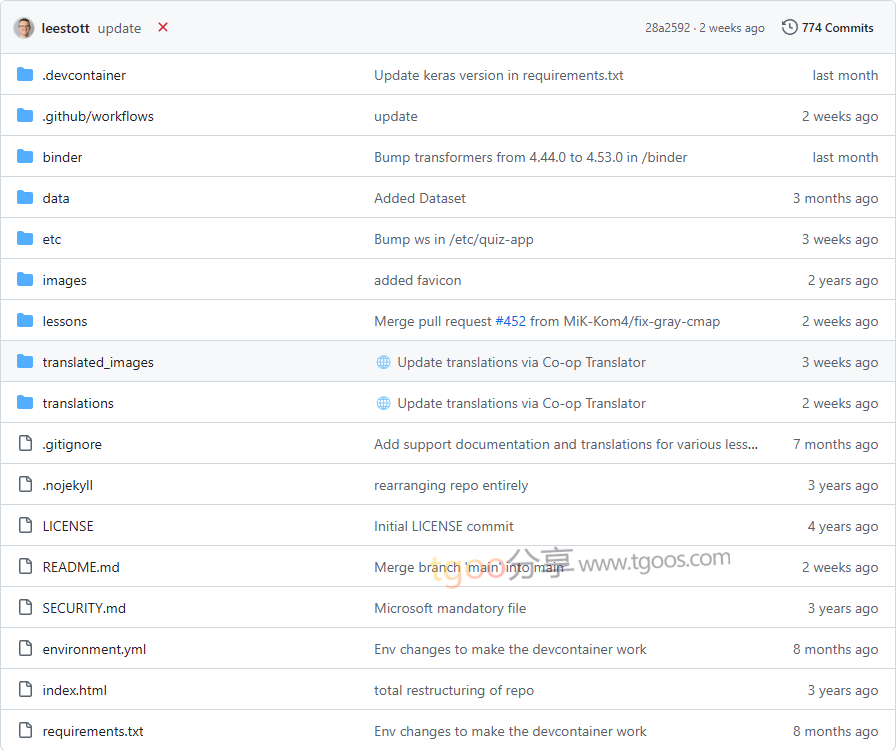The width and height of the screenshot is (896, 751).
Task: Open the requirements.txt file
Action: point(93,731)
